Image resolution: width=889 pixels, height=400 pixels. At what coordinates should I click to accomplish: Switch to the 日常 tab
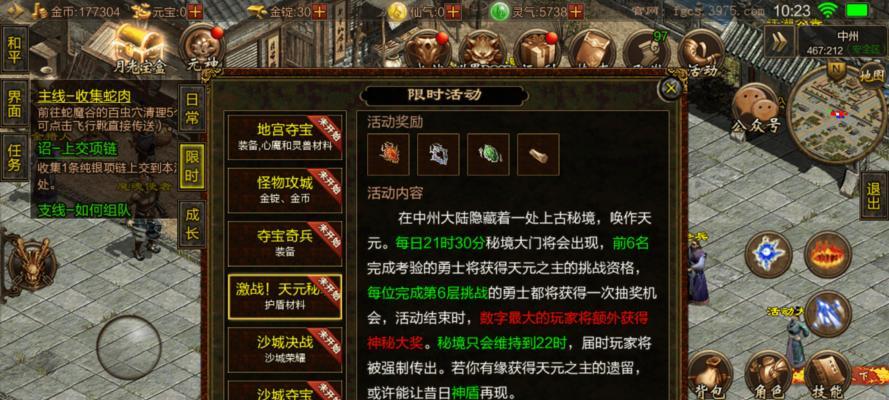click(x=192, y=108)
